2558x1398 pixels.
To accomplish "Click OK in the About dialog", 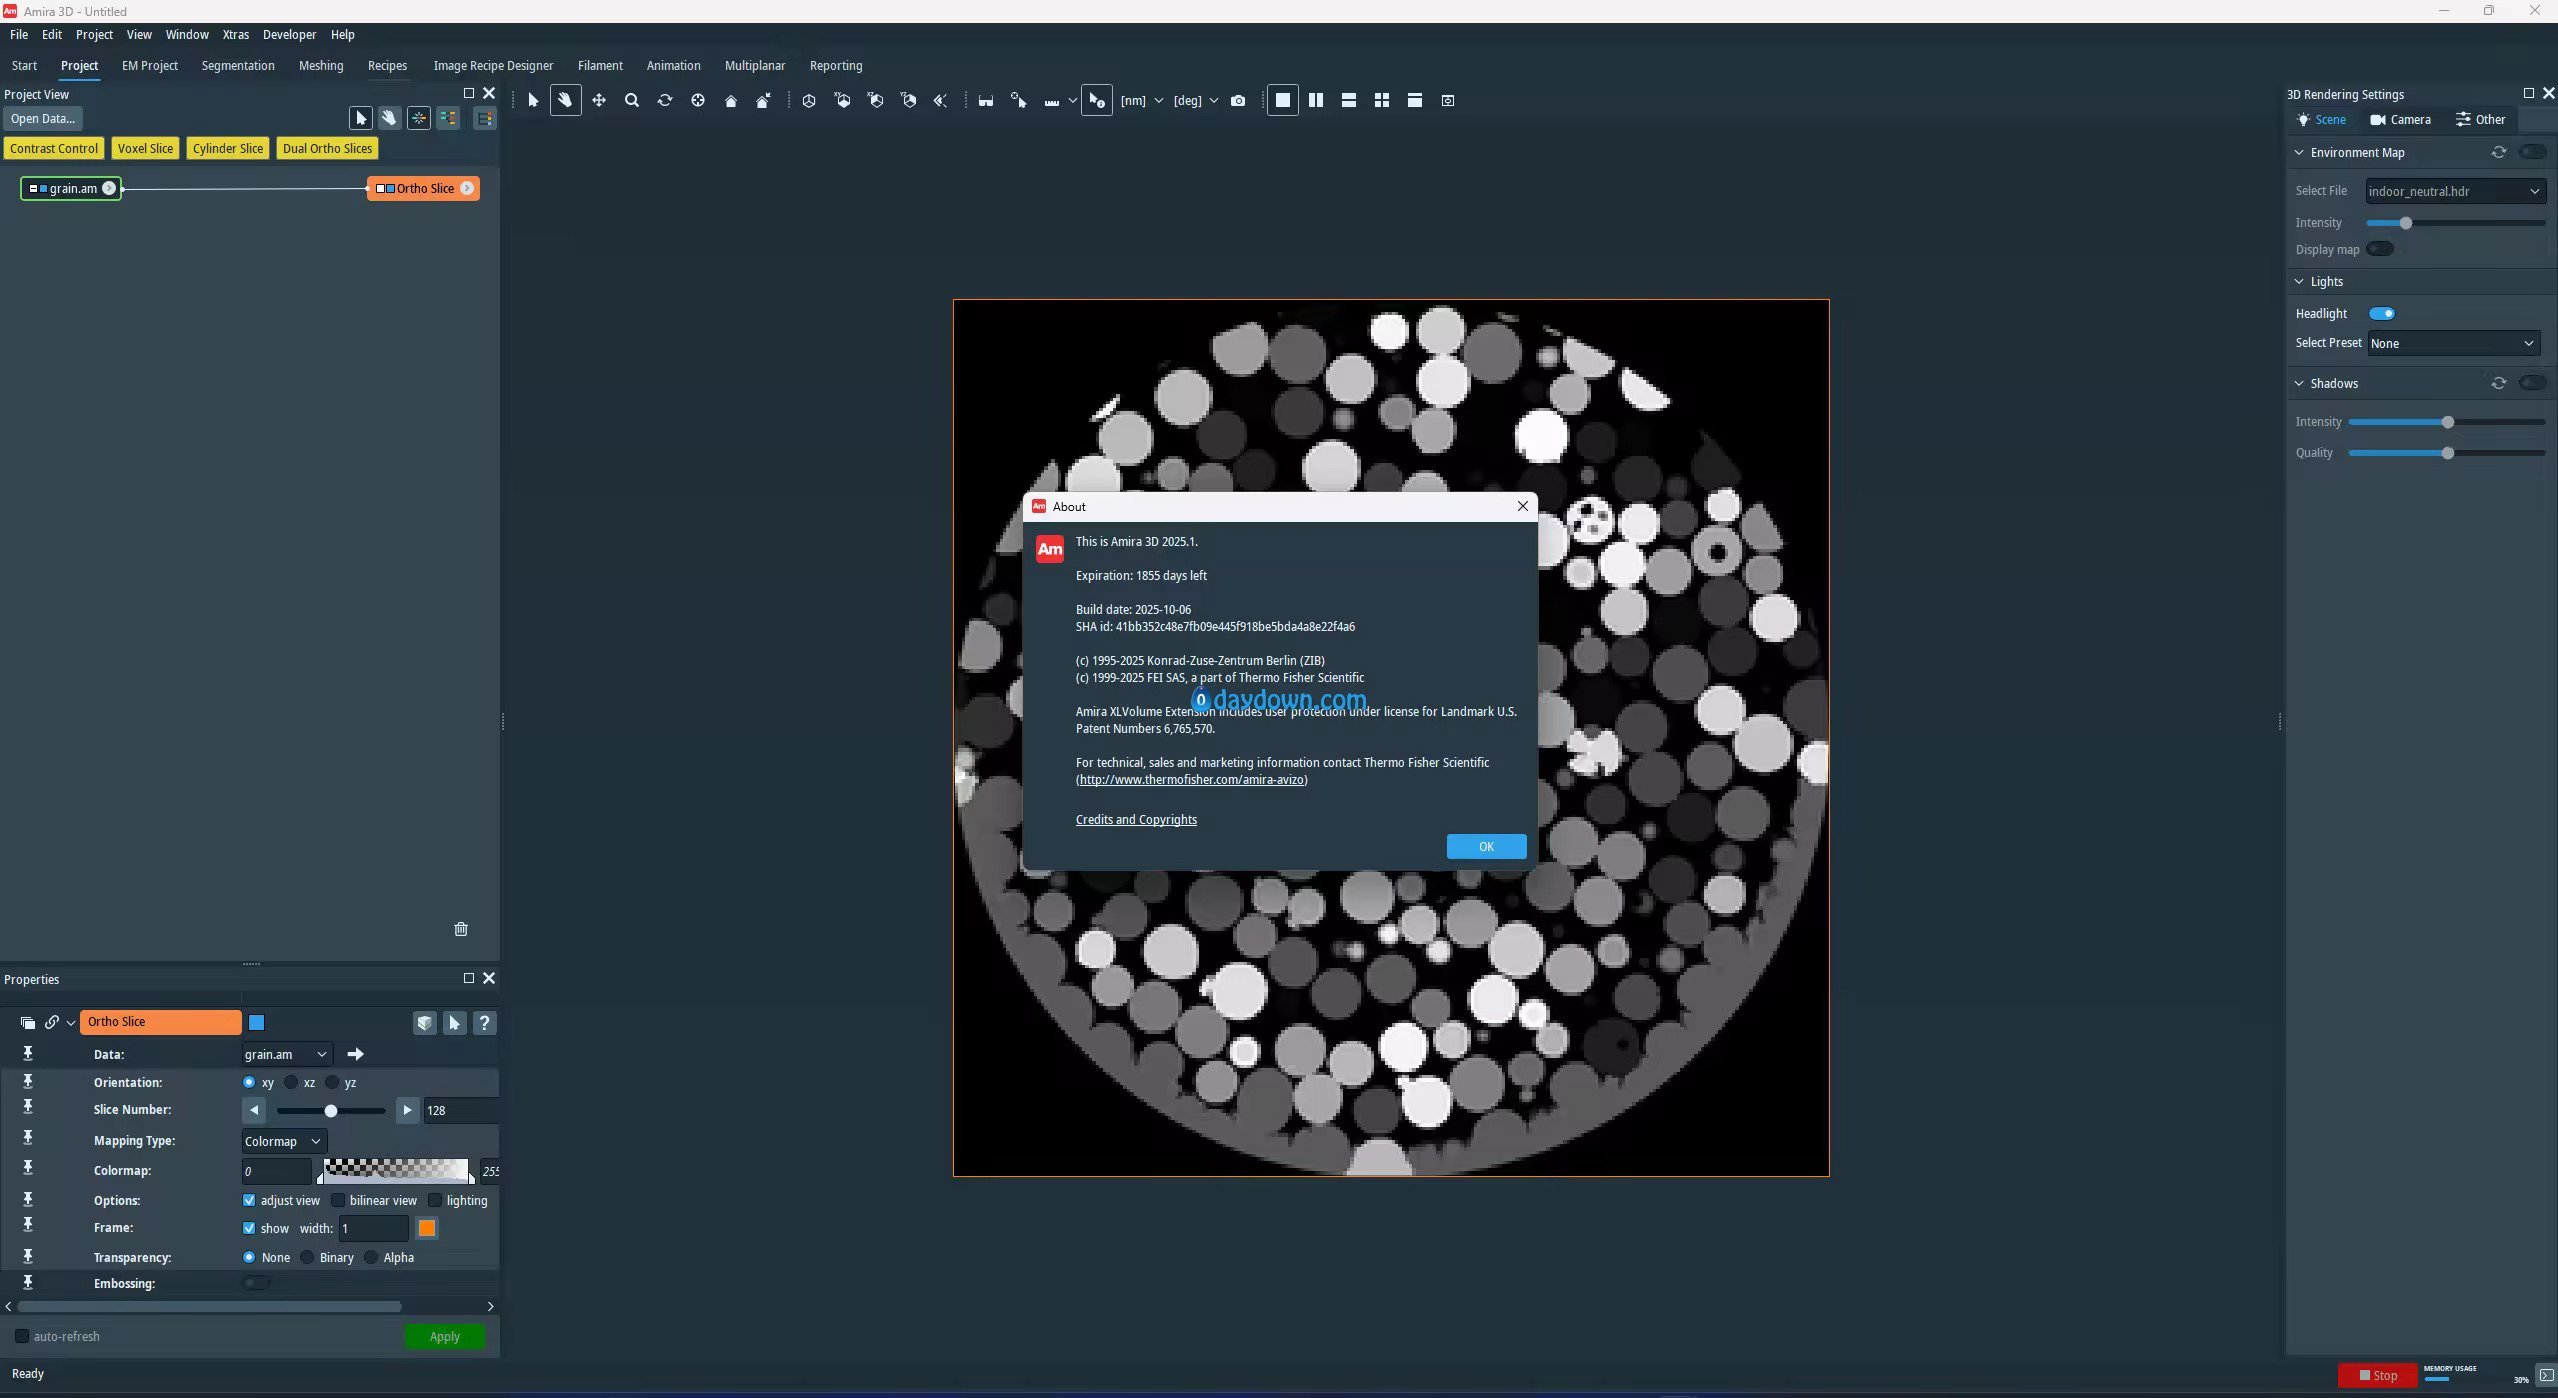I will tap(1485, 847).
